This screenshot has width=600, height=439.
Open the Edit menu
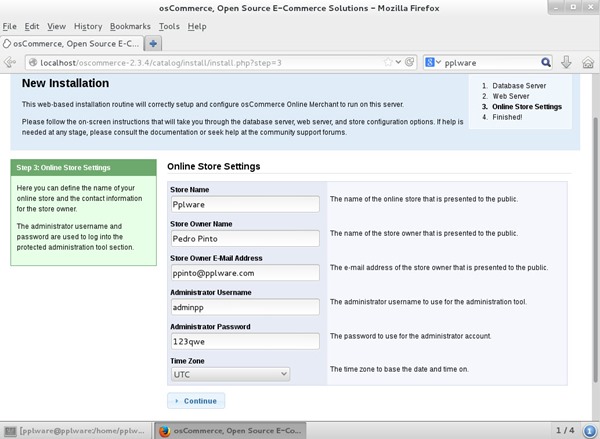pos(32,26)
